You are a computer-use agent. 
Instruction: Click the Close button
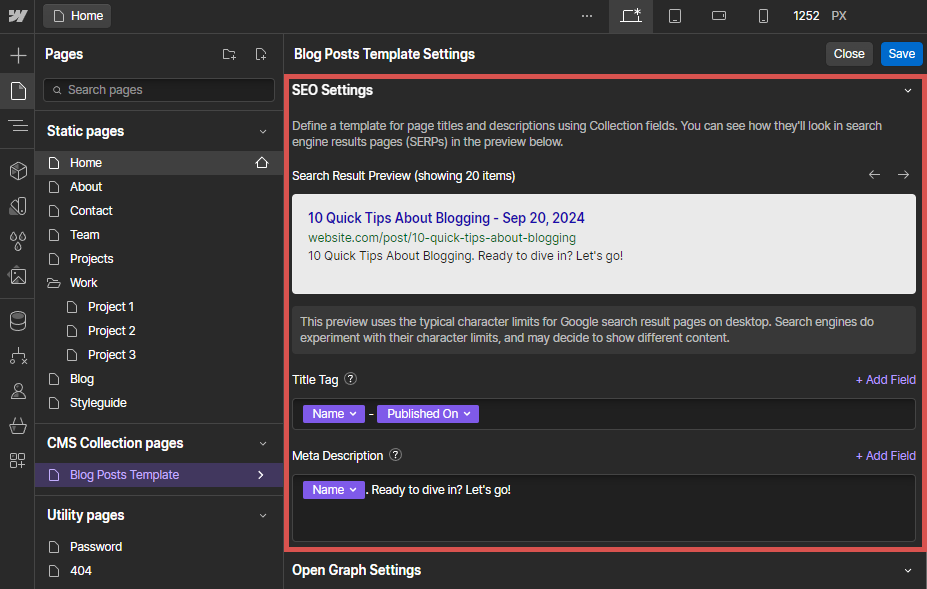click(x=849, y=54)
